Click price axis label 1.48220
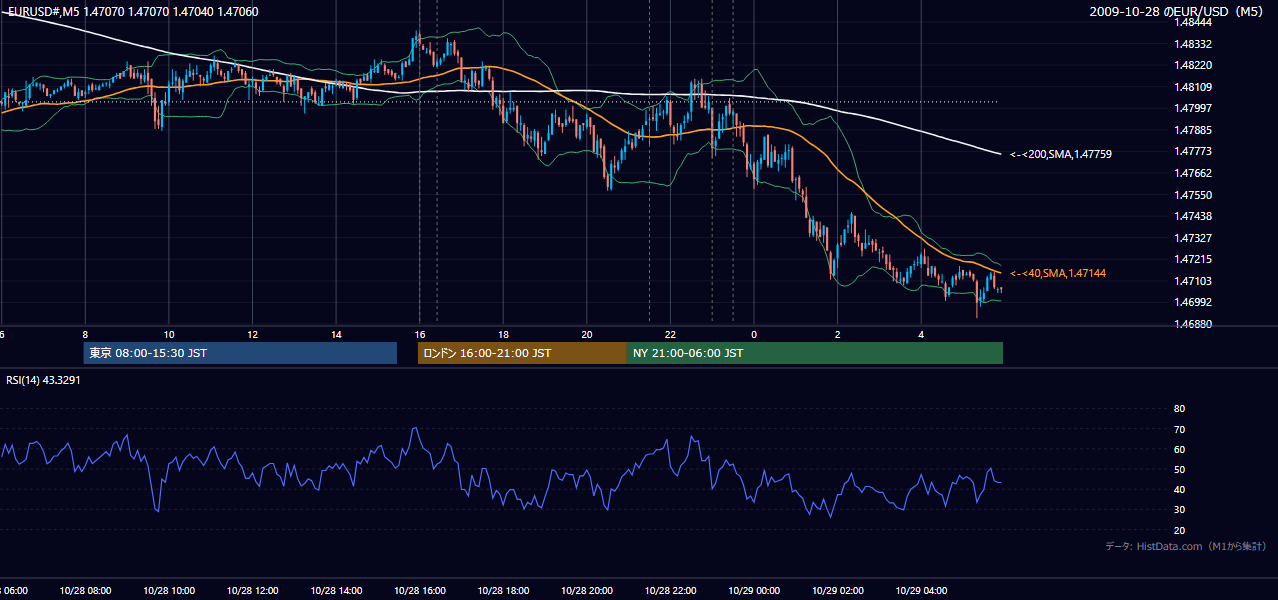 click(1194, 65)
